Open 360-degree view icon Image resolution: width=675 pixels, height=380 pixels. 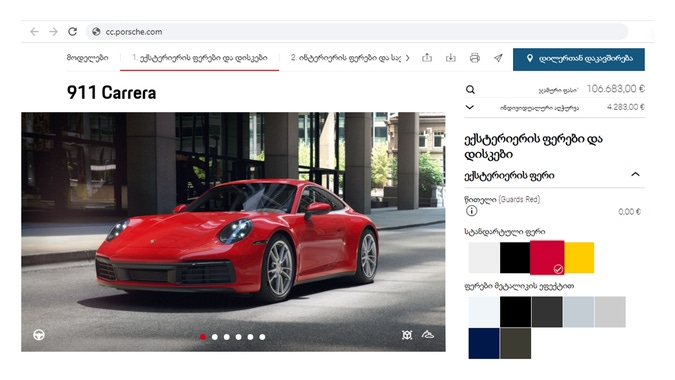(407, 335)
